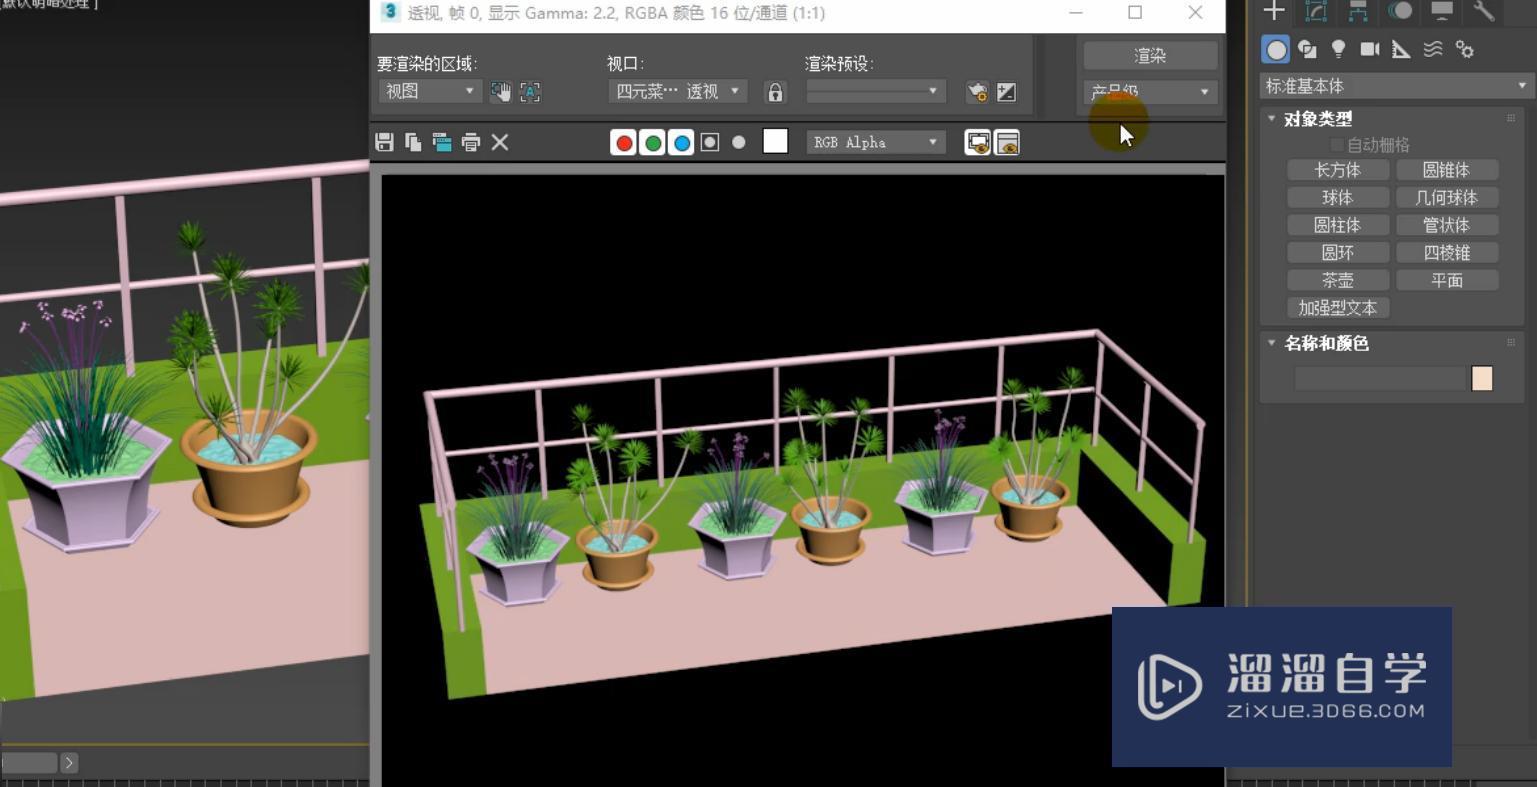This screenshot has height=787, width=1537.
Task: Collapse the 对象类型 rollout
Action: pyautogui.click(x=1271, y=118)
